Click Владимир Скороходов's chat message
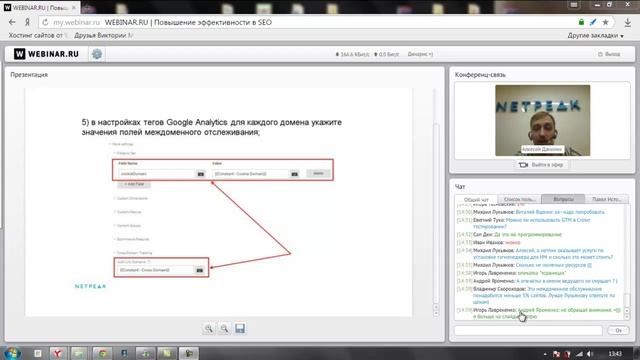 [x=536, y=295]
